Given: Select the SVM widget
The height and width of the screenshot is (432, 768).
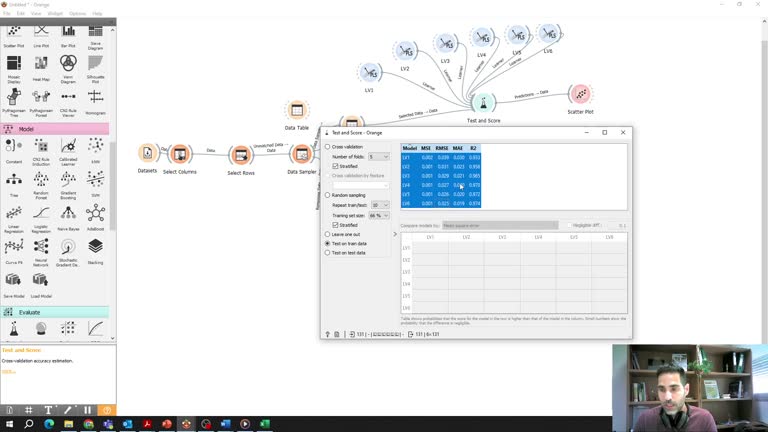Looking at the screenshot, I should click(96, 184).
